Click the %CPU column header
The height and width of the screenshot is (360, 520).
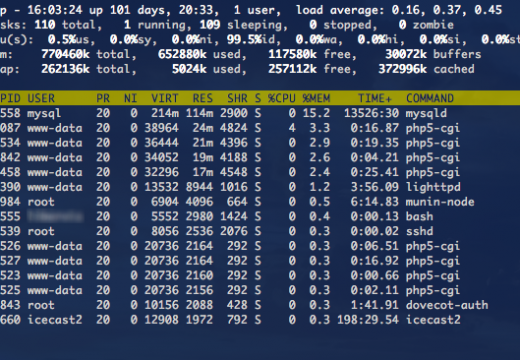[x=282, y=98]
